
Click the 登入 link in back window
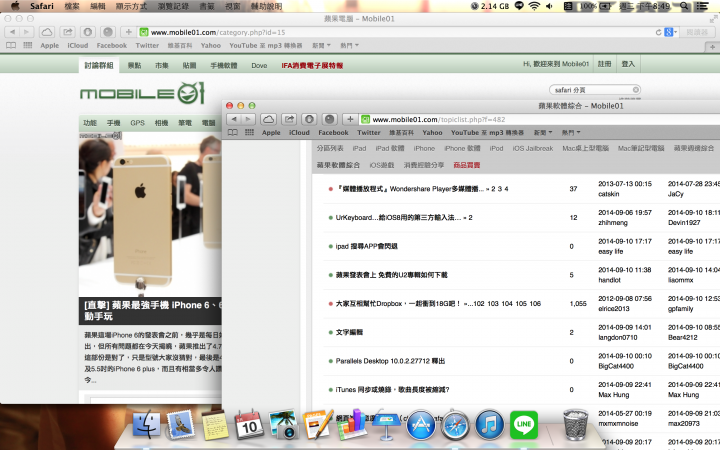click(628, 64)
